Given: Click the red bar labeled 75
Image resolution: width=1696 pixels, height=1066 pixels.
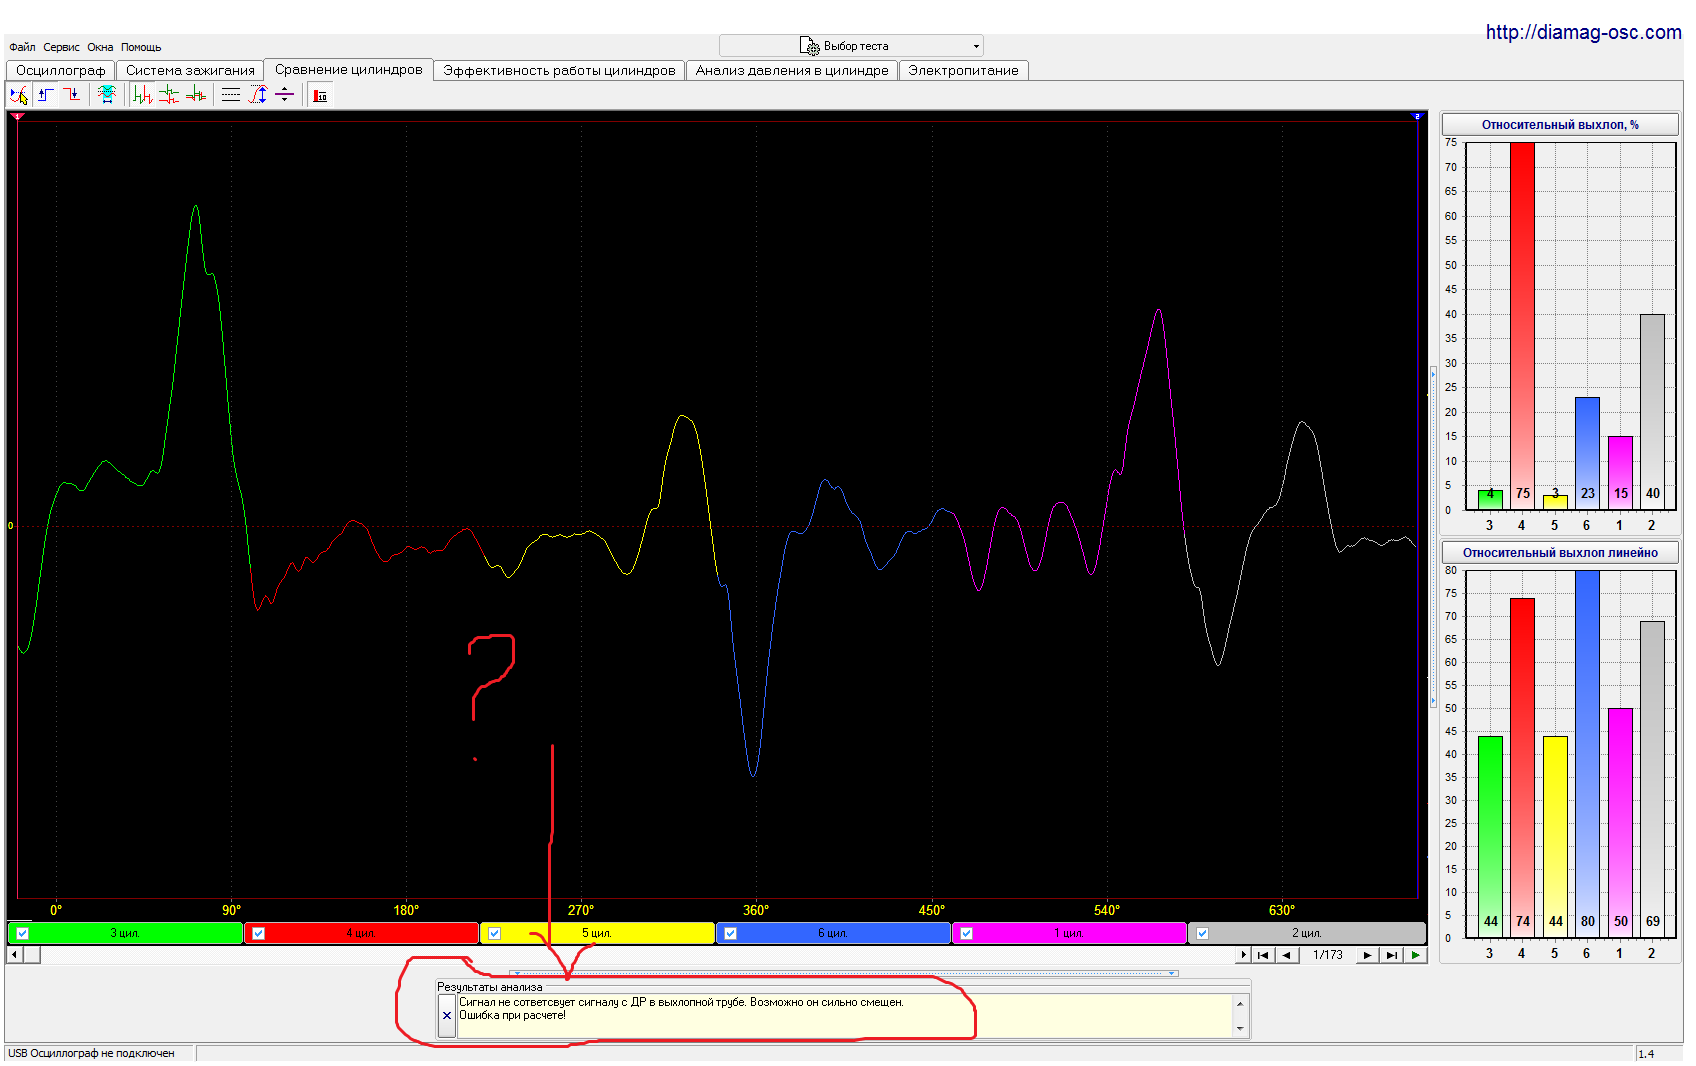Looking at the screenshot, I should click(1522, 326).
